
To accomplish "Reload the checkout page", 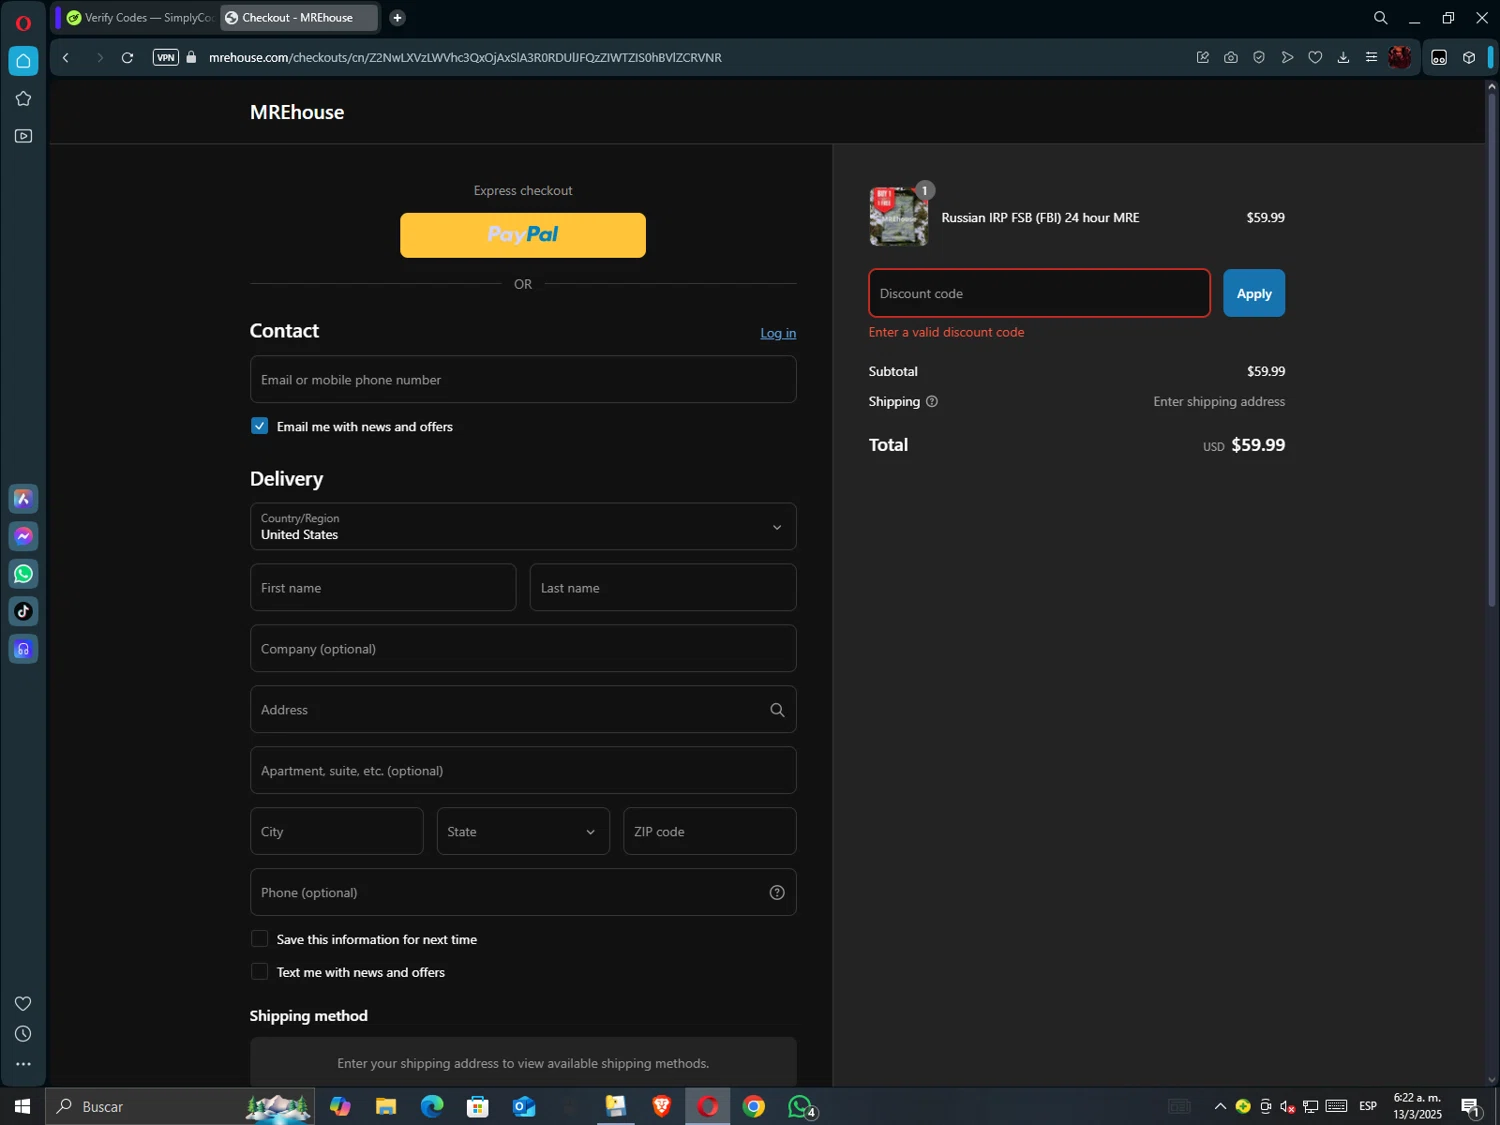I will [127, 58].
